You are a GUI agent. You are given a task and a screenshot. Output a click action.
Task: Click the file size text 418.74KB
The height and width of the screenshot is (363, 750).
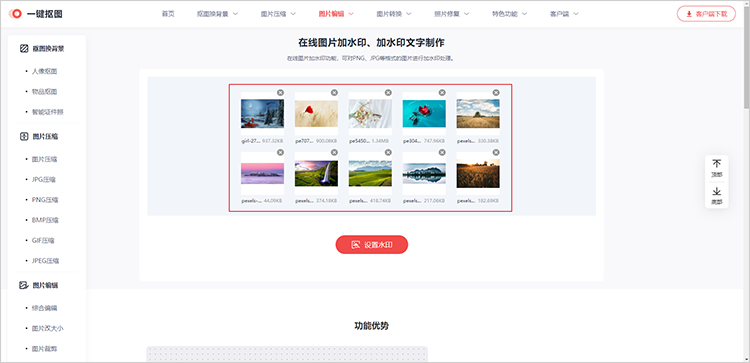381,201
